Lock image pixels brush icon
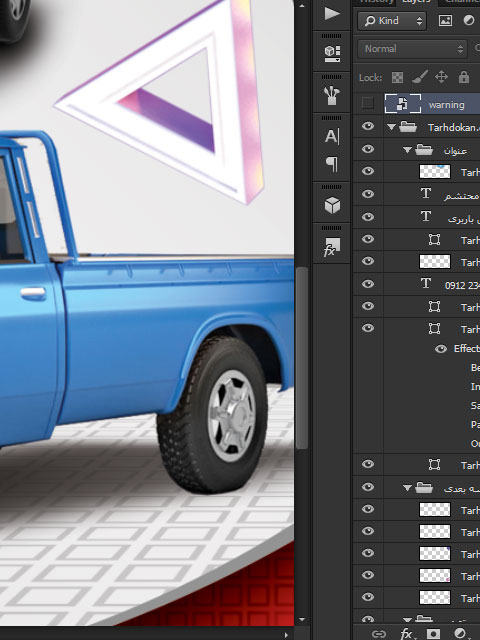Image resolution: width=480 pixels, height=640 pixels. click(x=420, y=77)
